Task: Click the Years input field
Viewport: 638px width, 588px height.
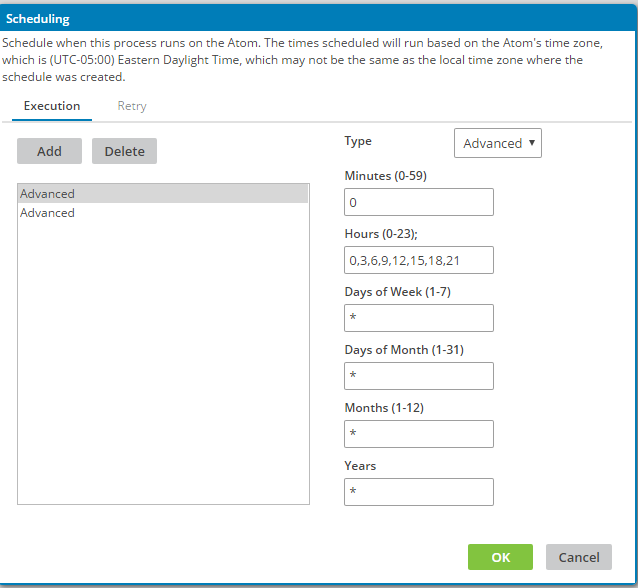Action: (419, 492)
